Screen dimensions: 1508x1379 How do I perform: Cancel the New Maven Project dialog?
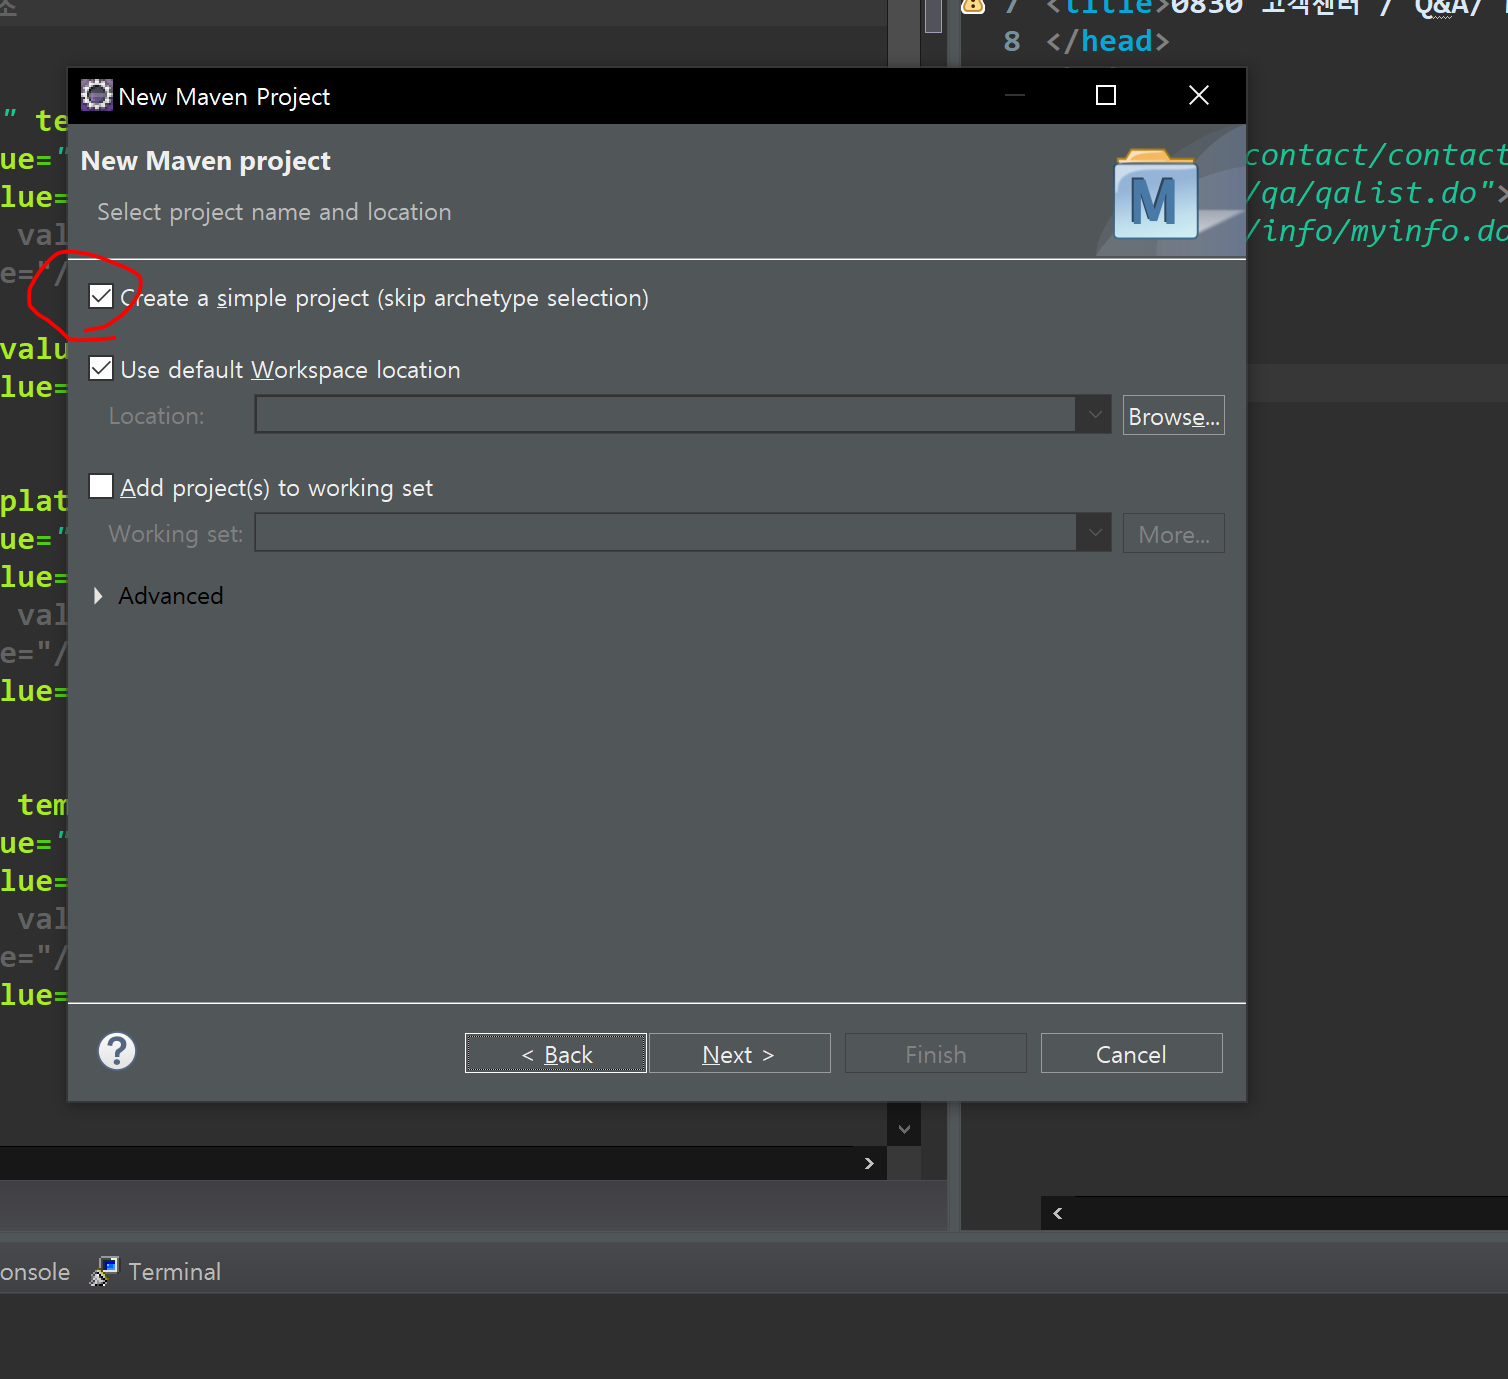click(x=1132, y=1053)
